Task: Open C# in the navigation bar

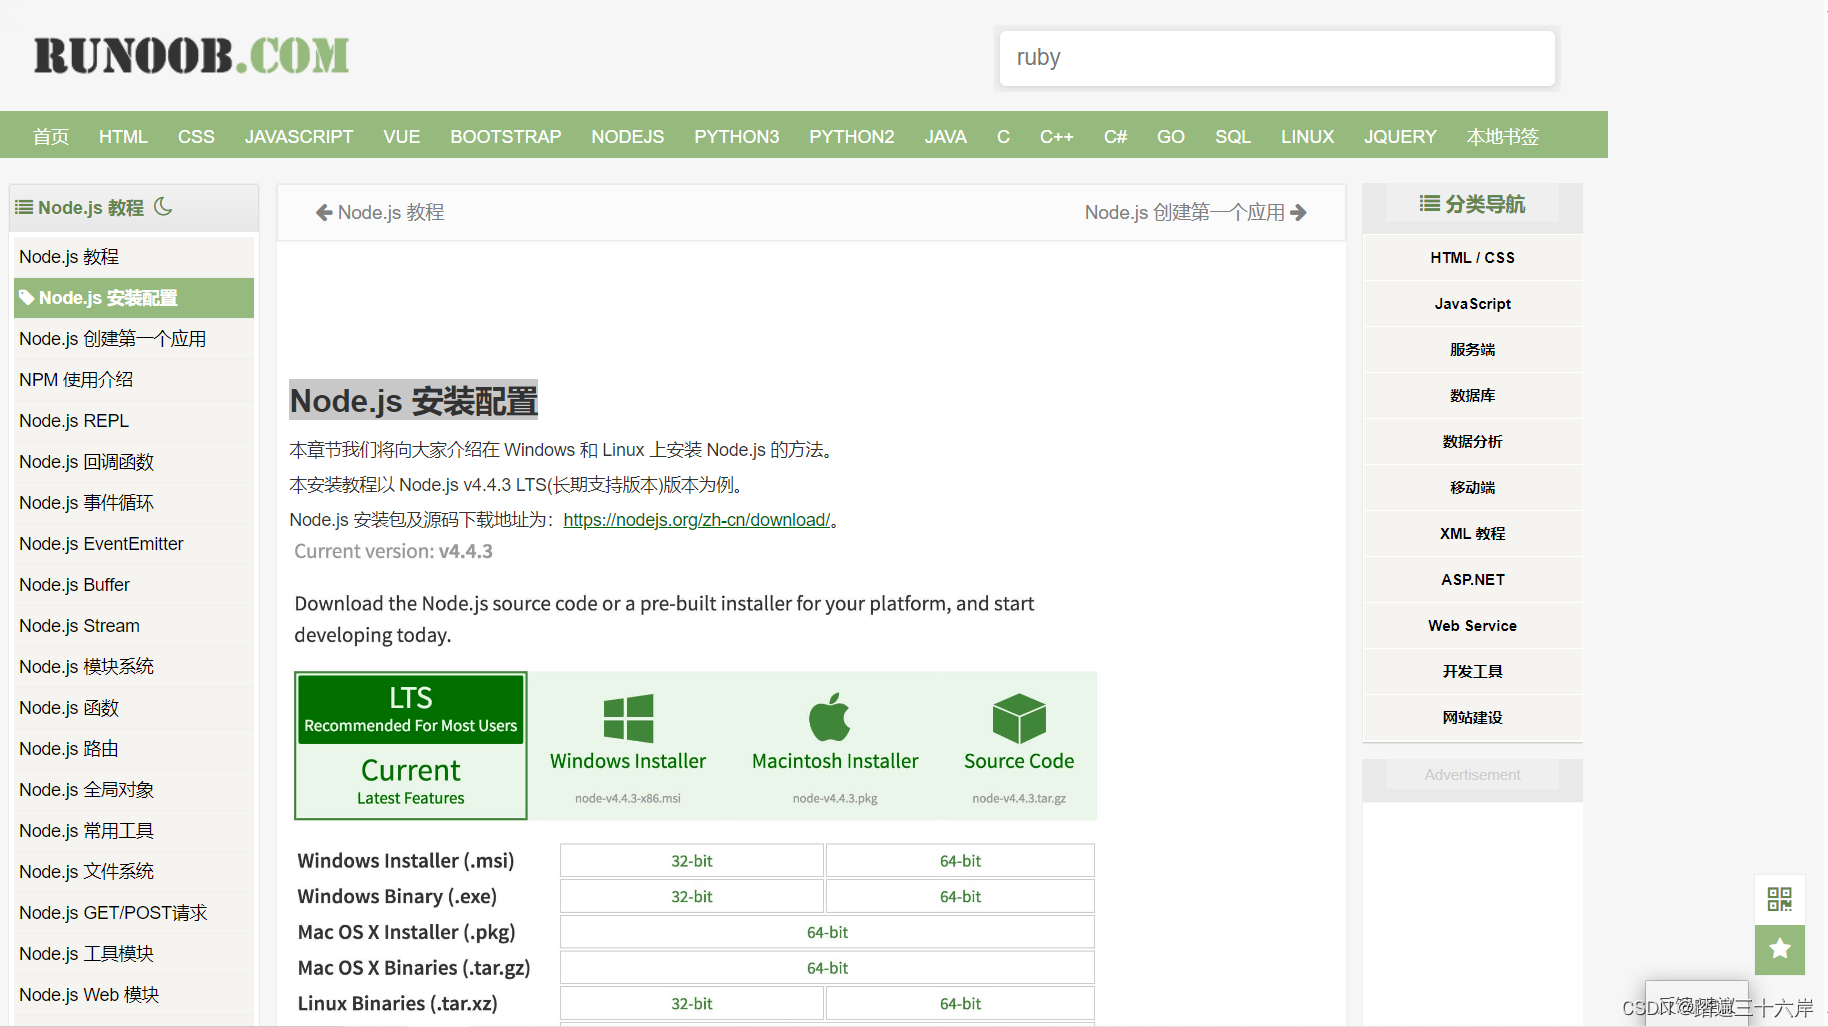Action: [x=1115, y=136]
